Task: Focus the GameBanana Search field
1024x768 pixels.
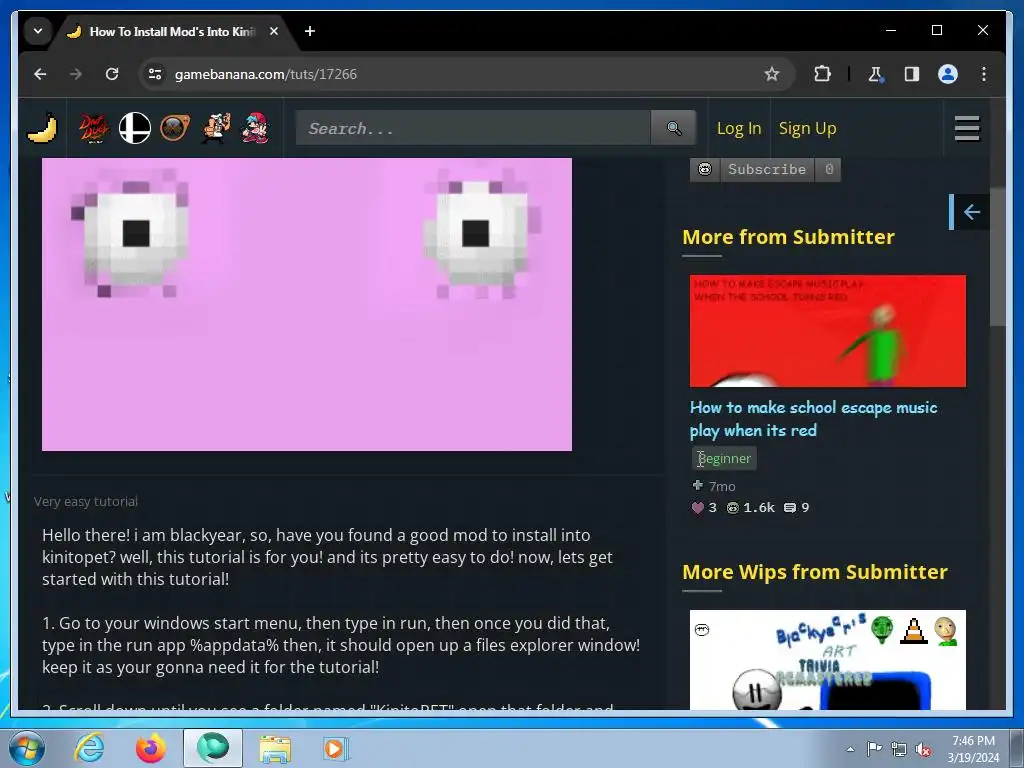Action: pos(473,128)
